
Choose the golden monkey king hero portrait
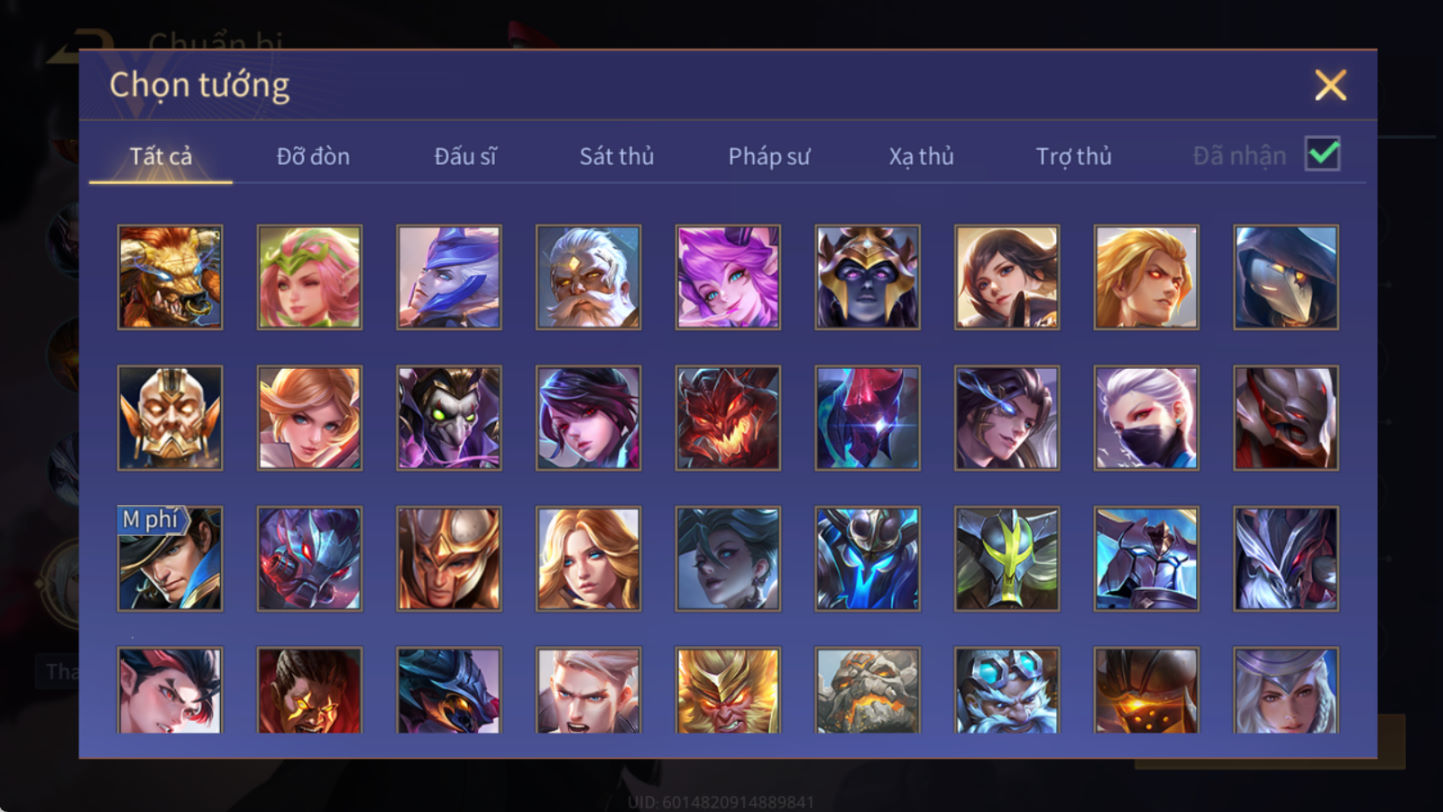(728, 690)
